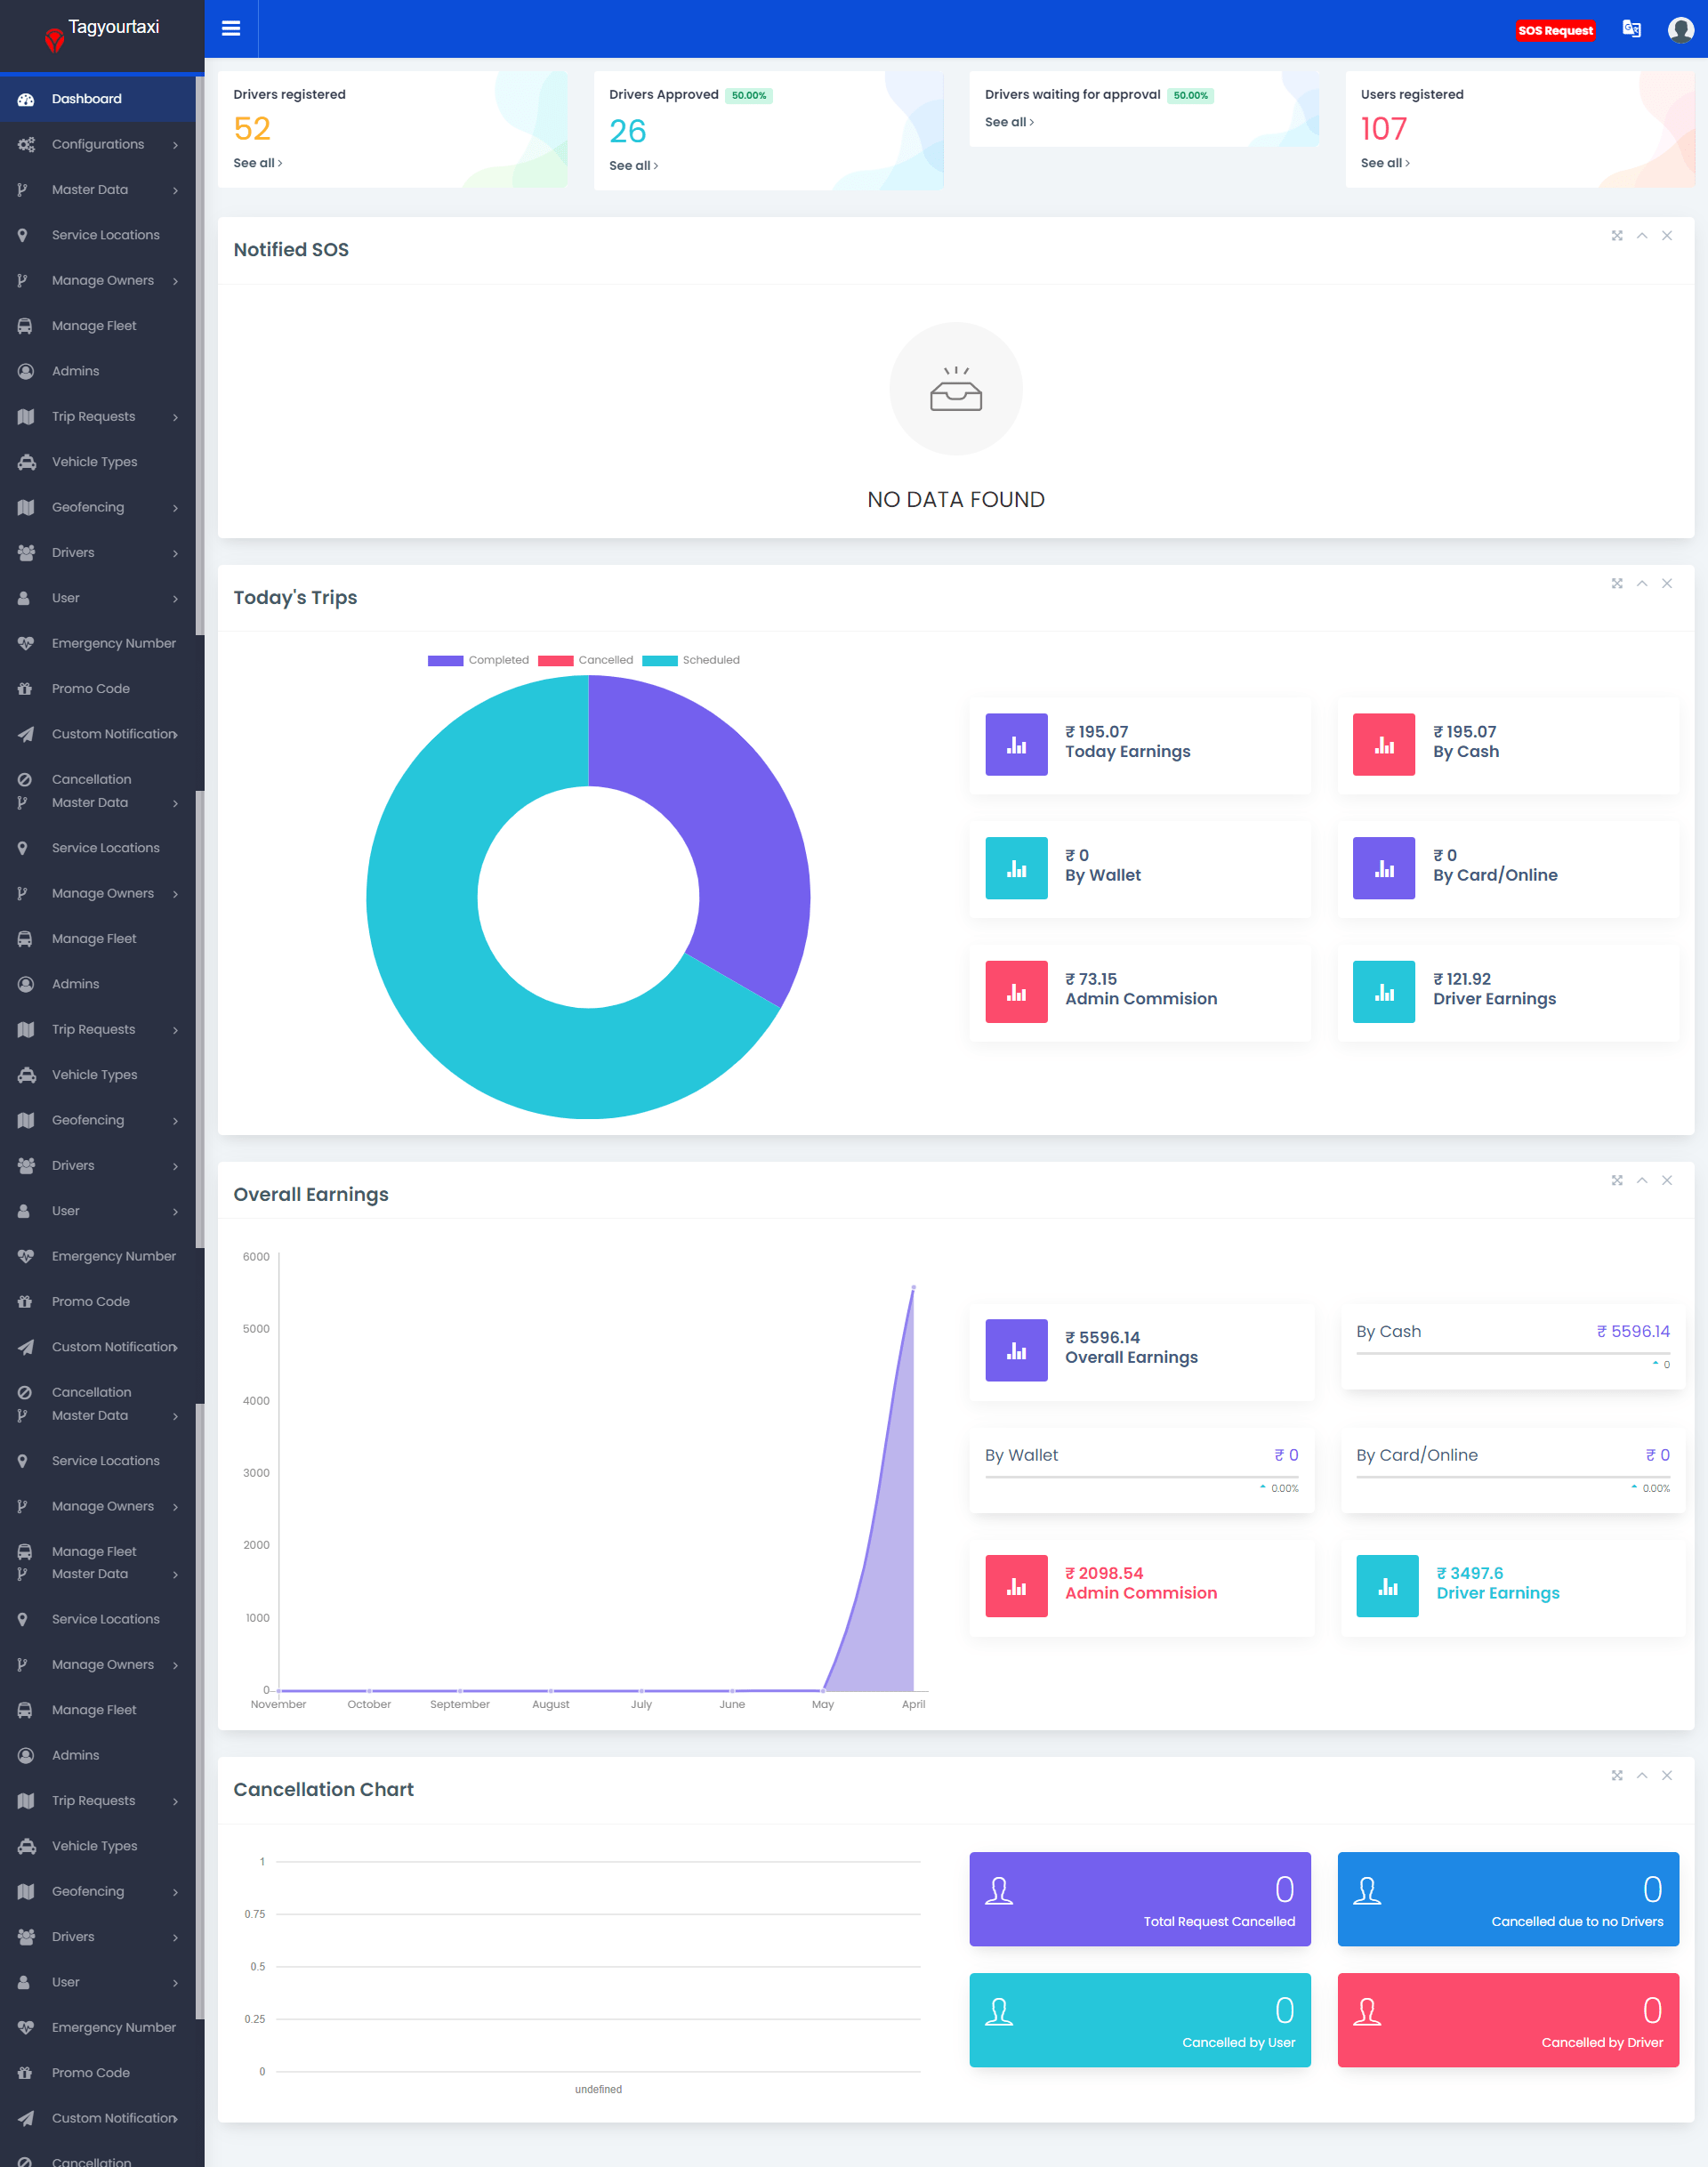1708x2167 pixels.
Task: Click chart icon beside ₹5596.14 Overall Earnings
Action: pos(1016,1350)
